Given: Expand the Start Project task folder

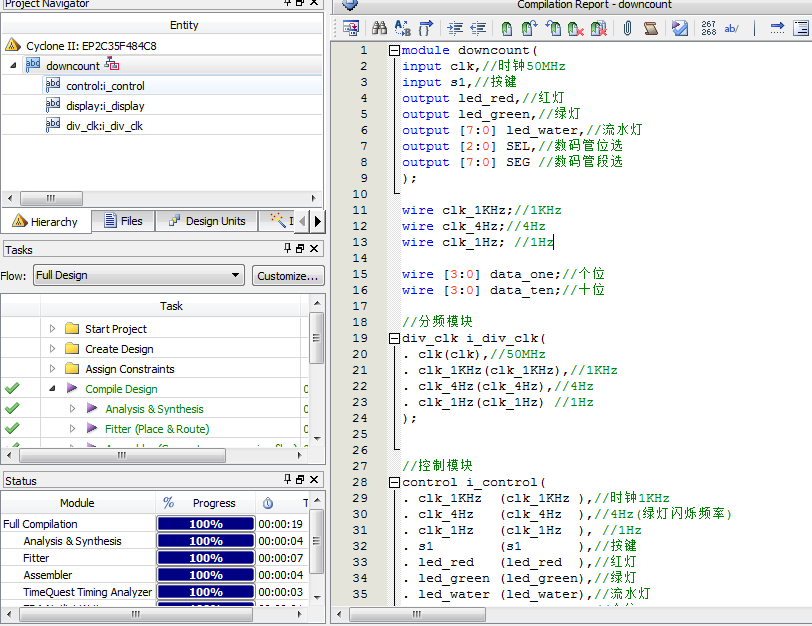Looking at the screenshot, I should [x=53, y=329].
